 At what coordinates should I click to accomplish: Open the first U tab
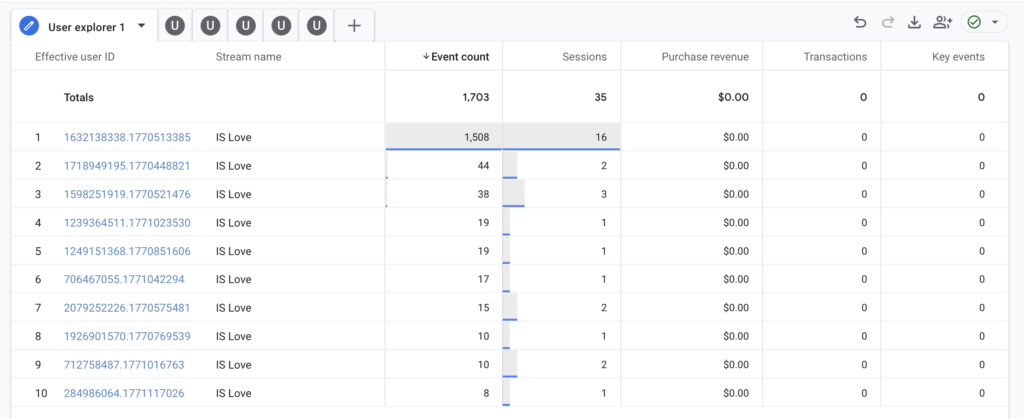[x=176, y=26]
